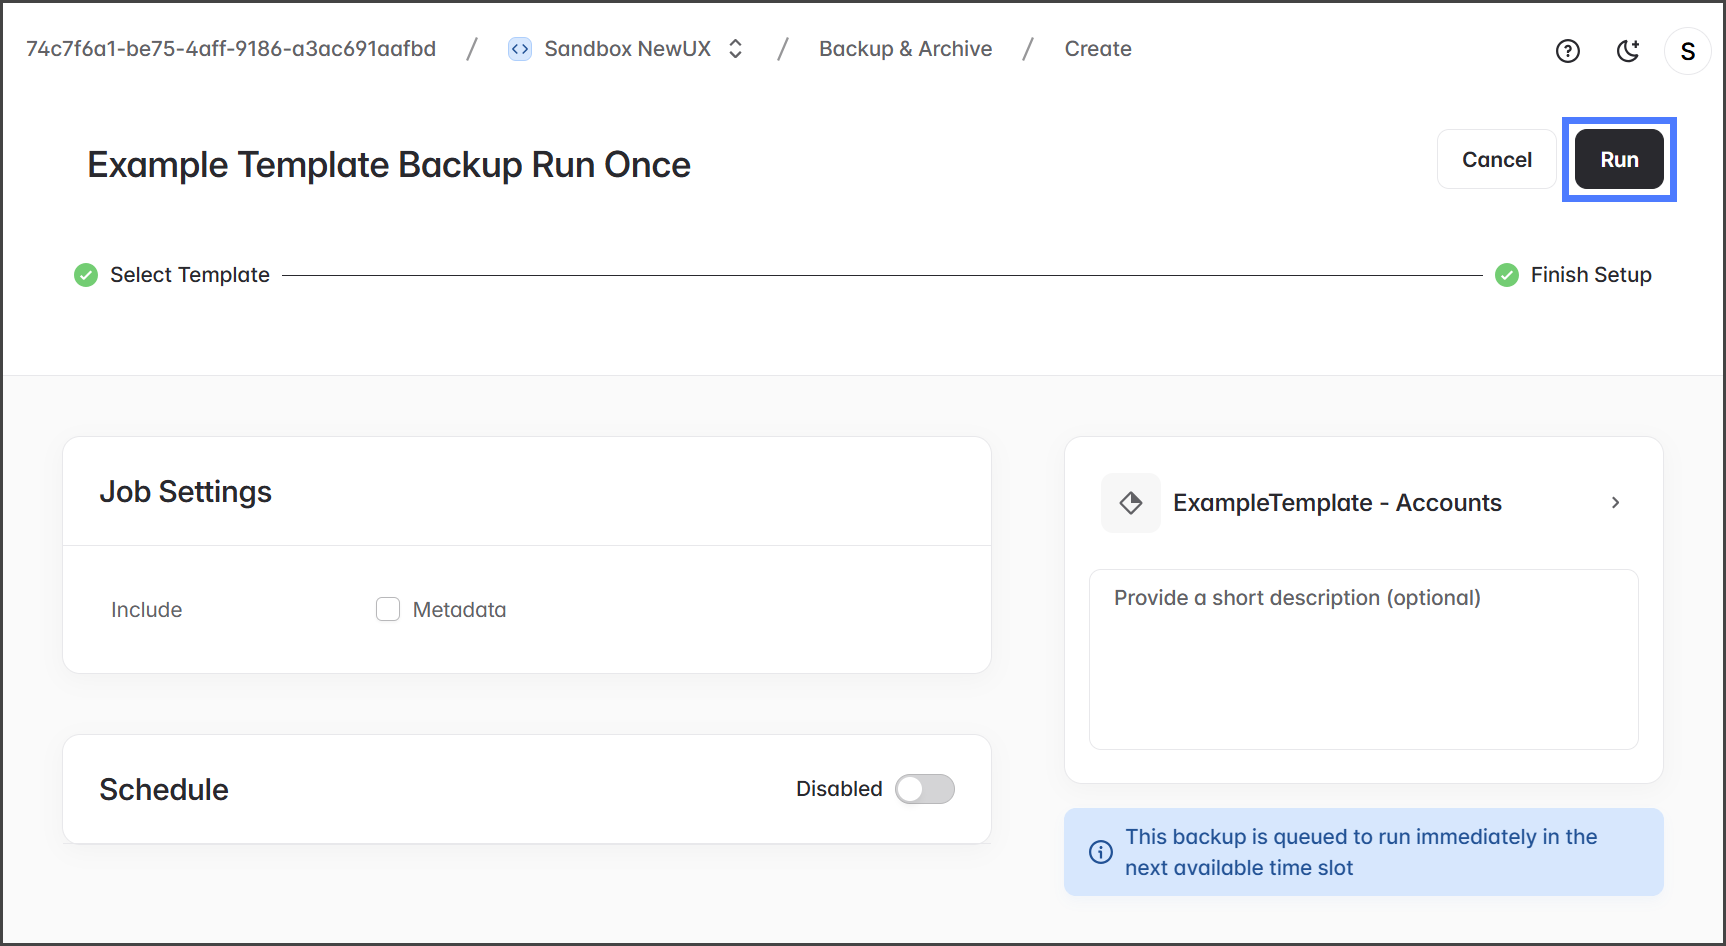Go to the Finish Setup step
Image resolution: width=1726 pixels, height=946 pixels.
click(1590, 275)
